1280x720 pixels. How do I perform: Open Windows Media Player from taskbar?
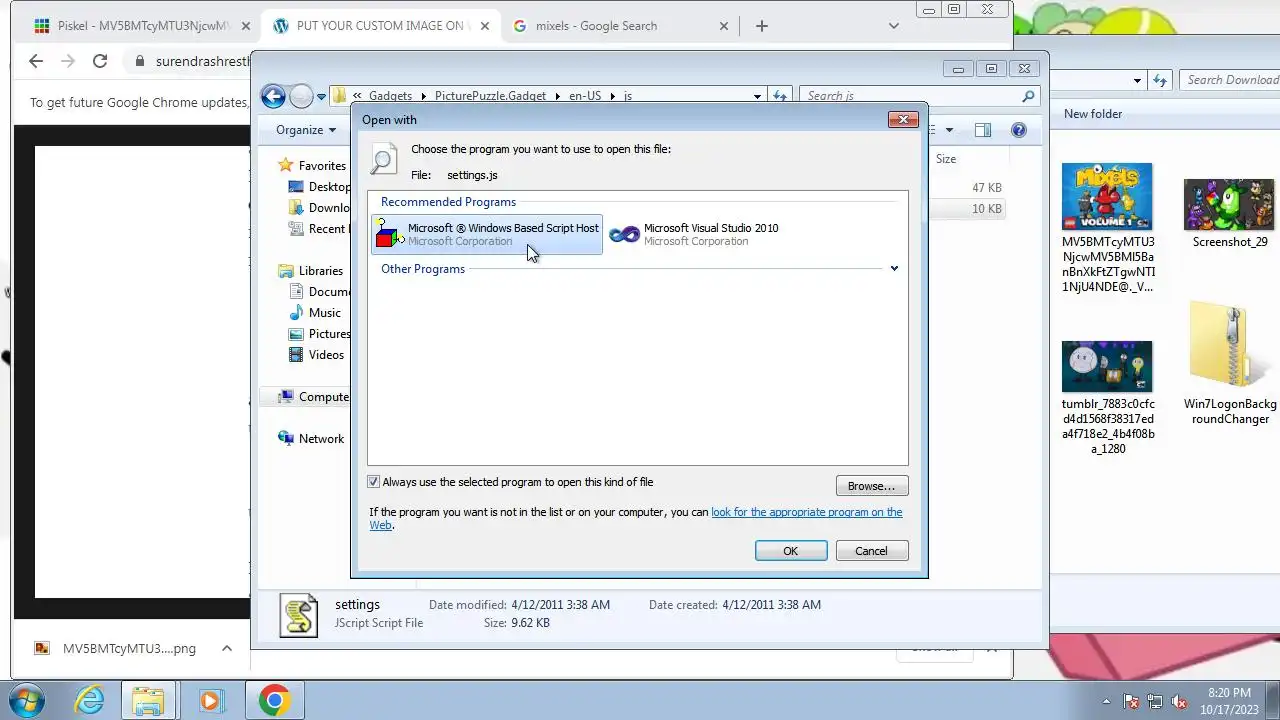[210, 700]
